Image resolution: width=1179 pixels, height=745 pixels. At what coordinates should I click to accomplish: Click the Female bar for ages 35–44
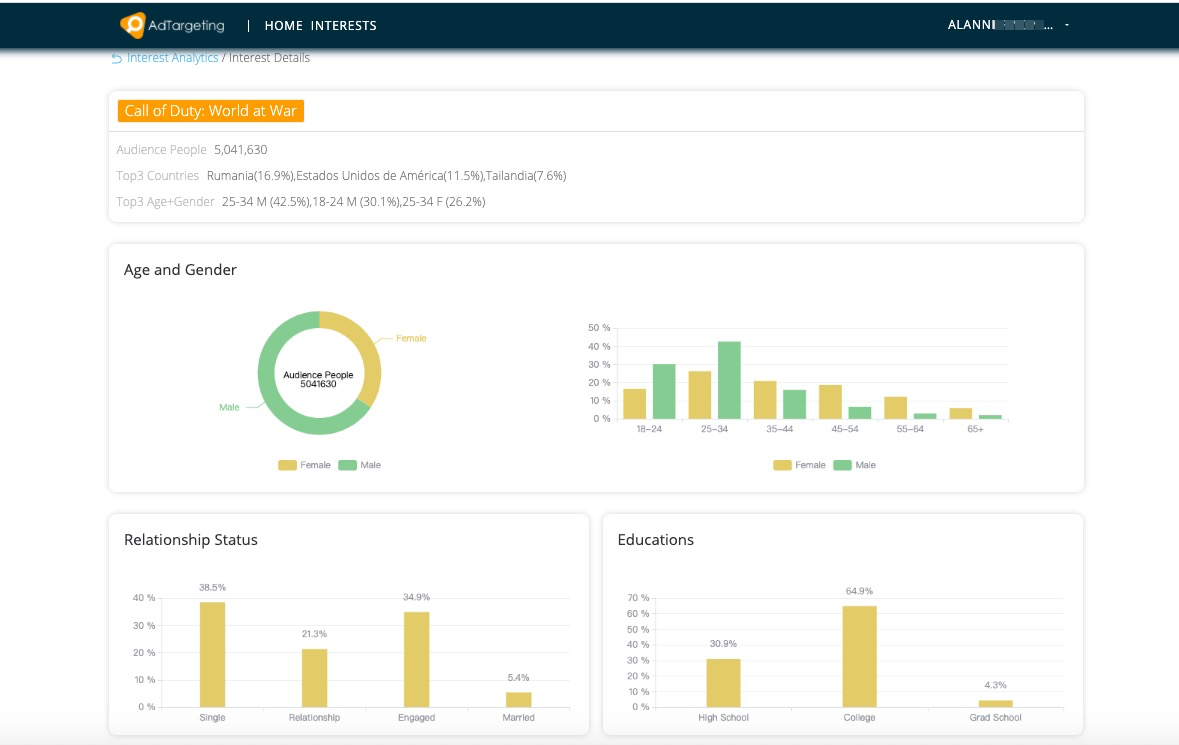click(x=765, y=400)
